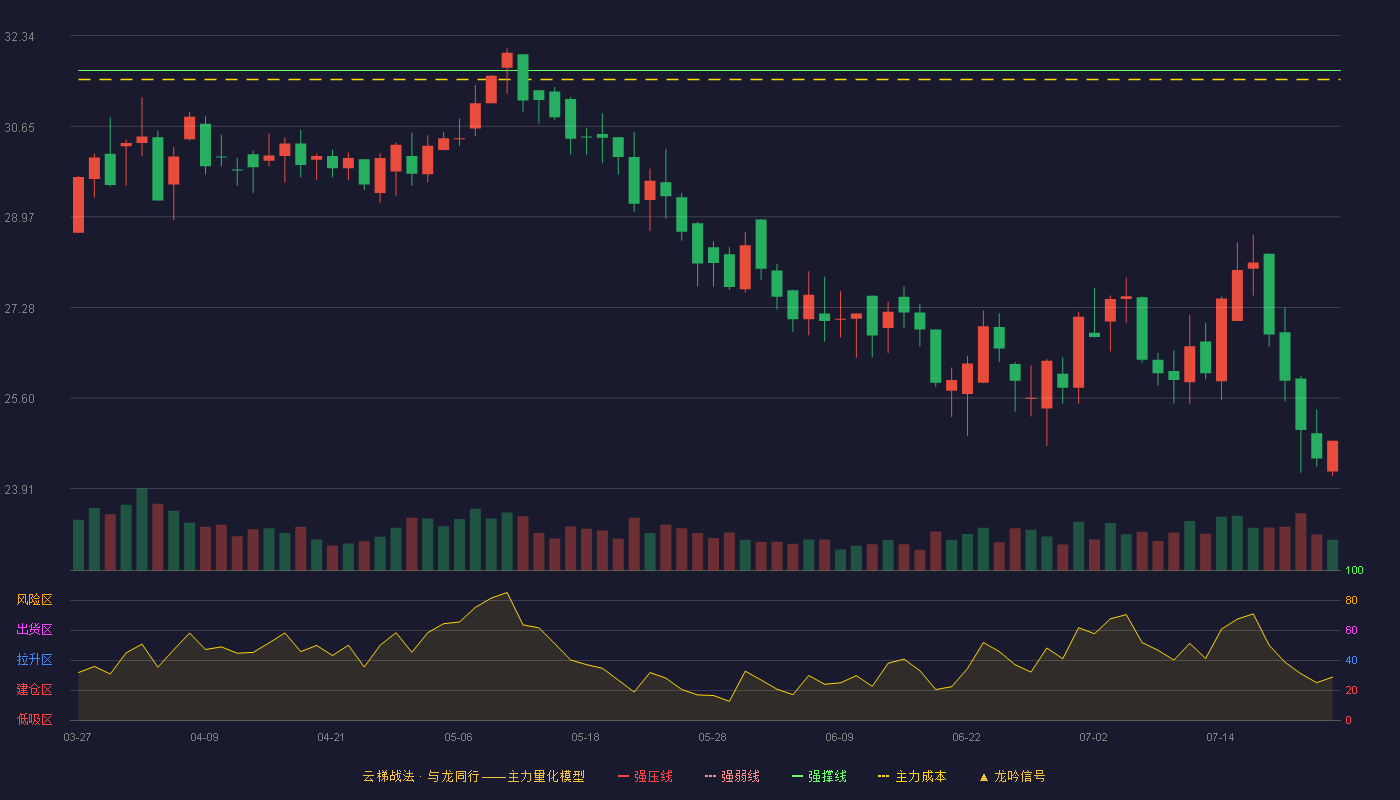The image size is (1400, 800).
Task: Click the 风险区 zone label
Action: (34, 600)
